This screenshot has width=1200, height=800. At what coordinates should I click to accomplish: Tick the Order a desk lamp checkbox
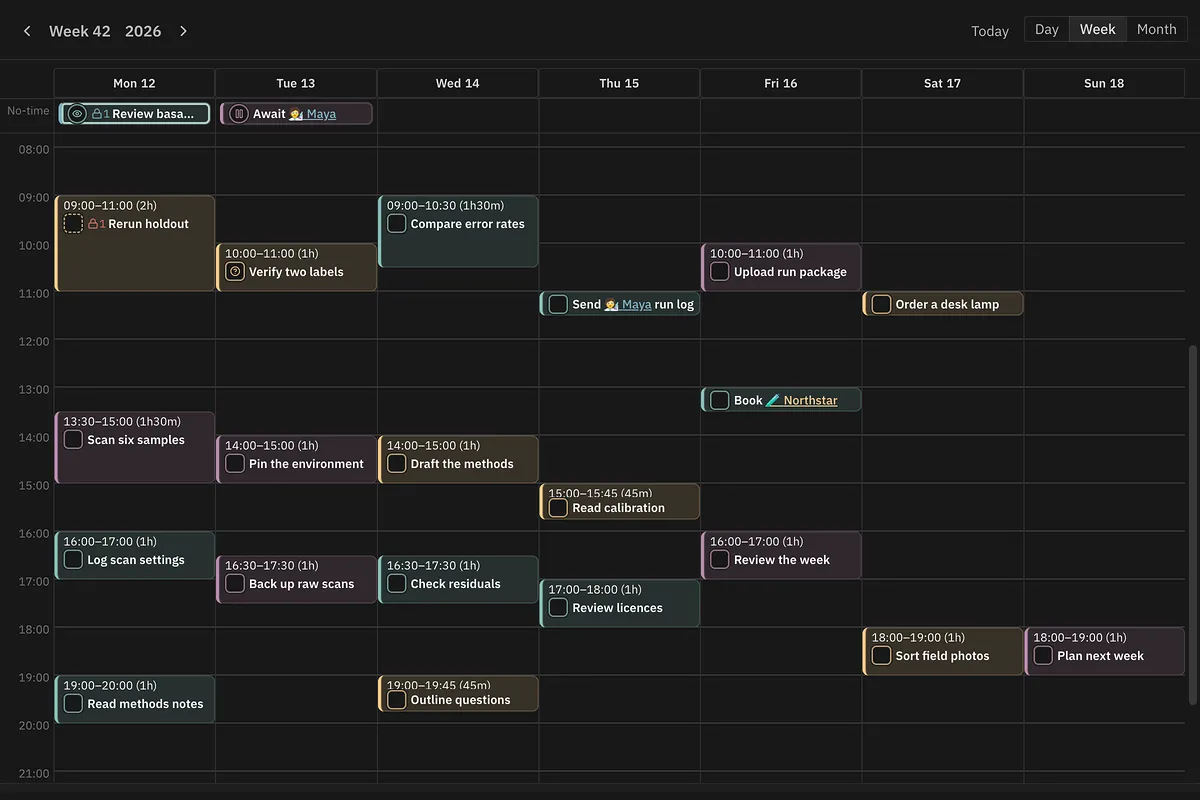[881, 304]
